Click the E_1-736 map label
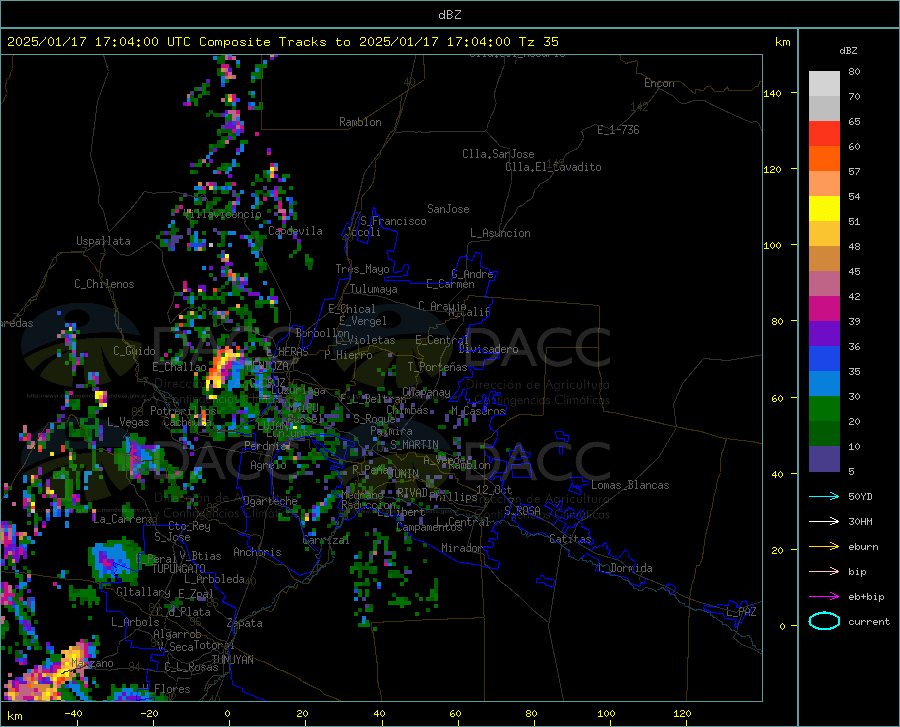The image size is (900, 727). click(x=618, y=130)
